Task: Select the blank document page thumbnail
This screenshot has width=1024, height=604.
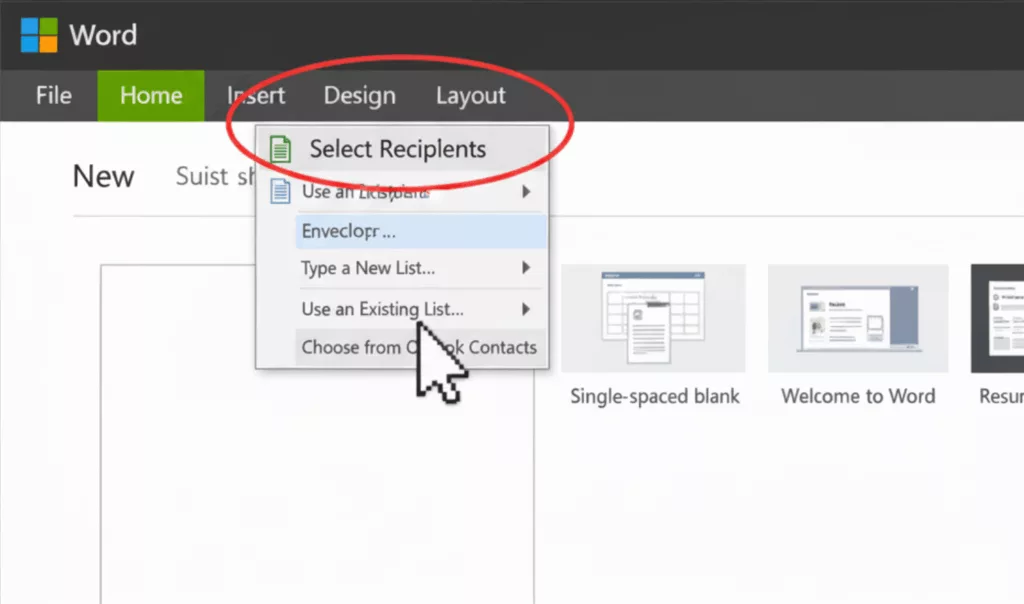Action: click(x=317, y=434)
